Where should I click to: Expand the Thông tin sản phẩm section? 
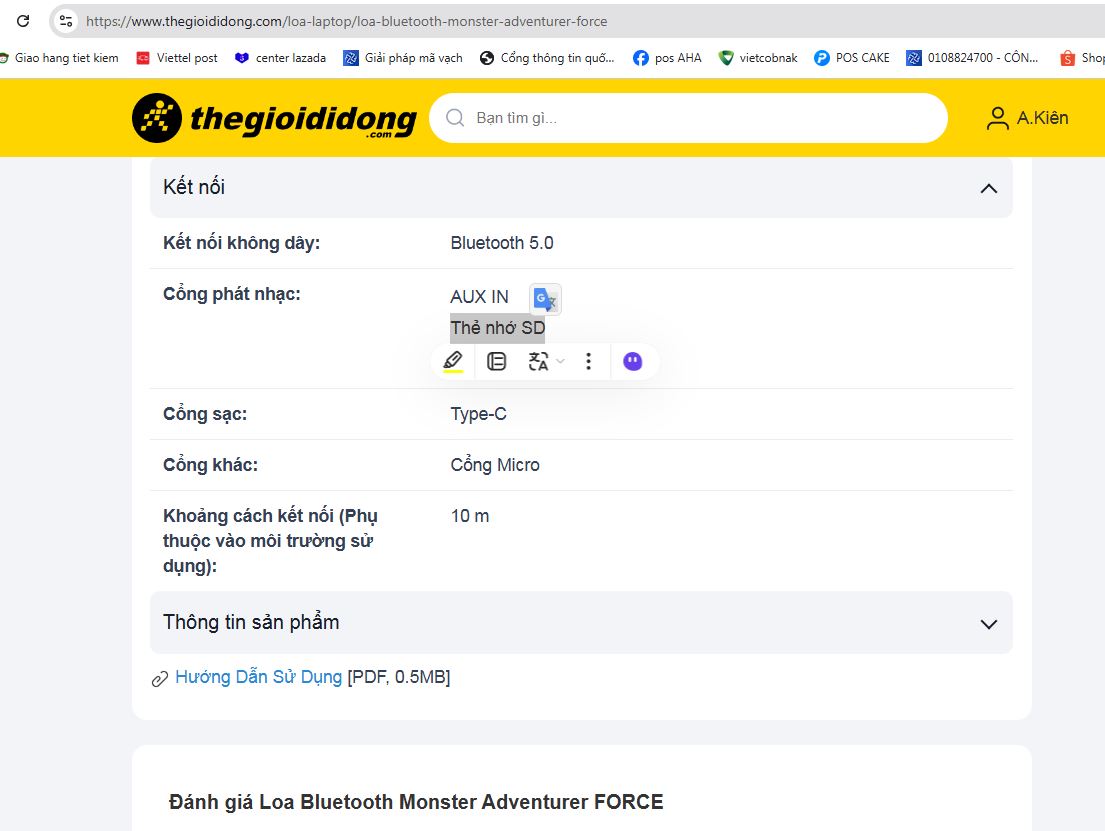(988, 623)
